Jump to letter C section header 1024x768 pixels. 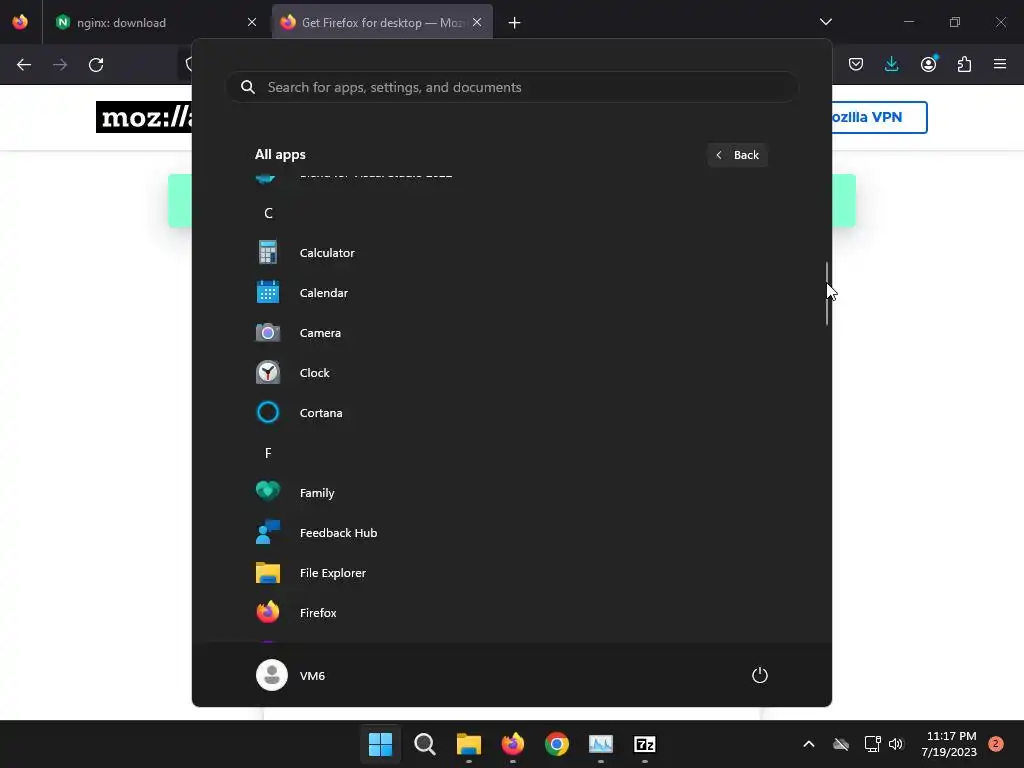(268, 213)
